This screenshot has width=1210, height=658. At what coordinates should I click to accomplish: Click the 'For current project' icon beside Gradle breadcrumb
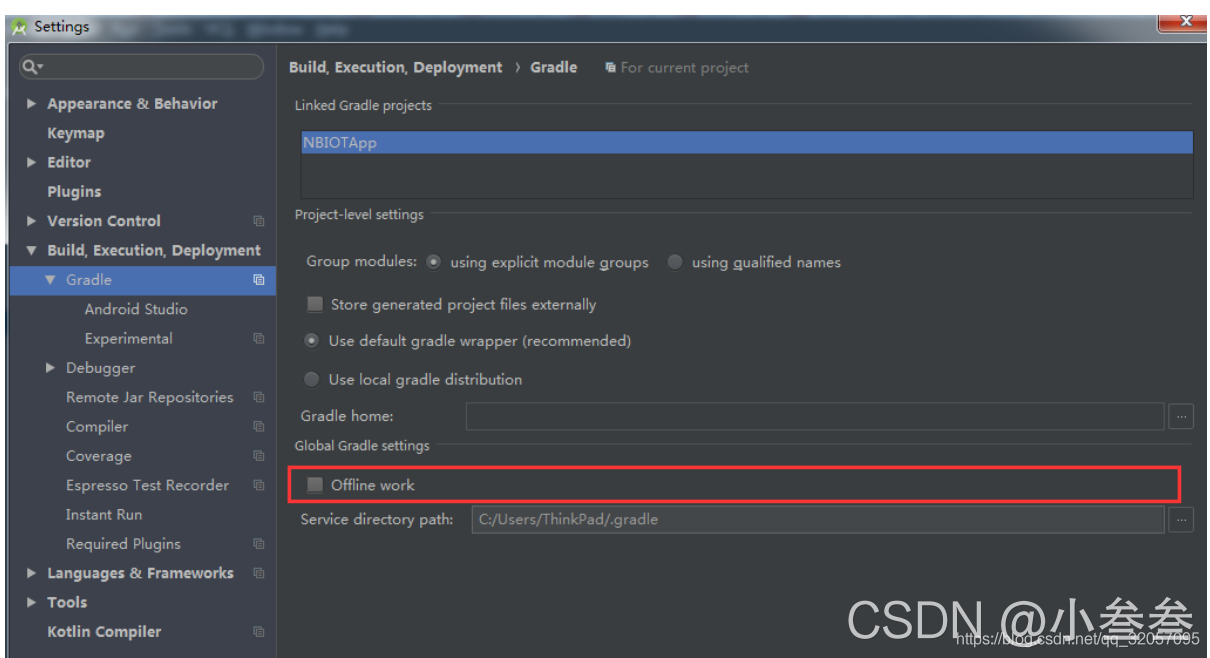coord(610,67)
